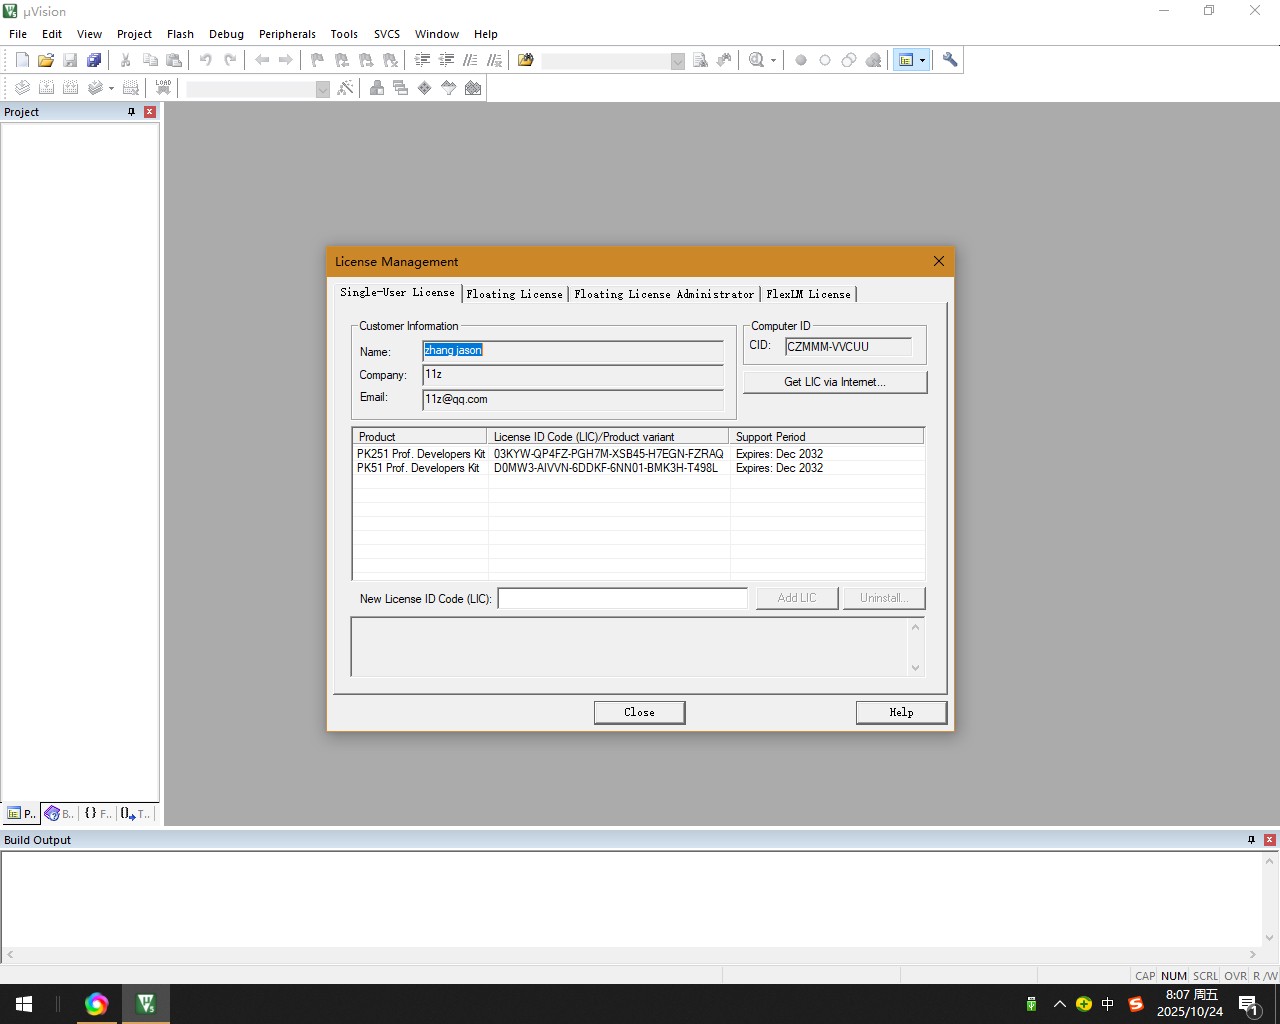Click the Manage Project Items icon
The width and height of the screenshot is (1280, 1024).
[x=377, y=88]
